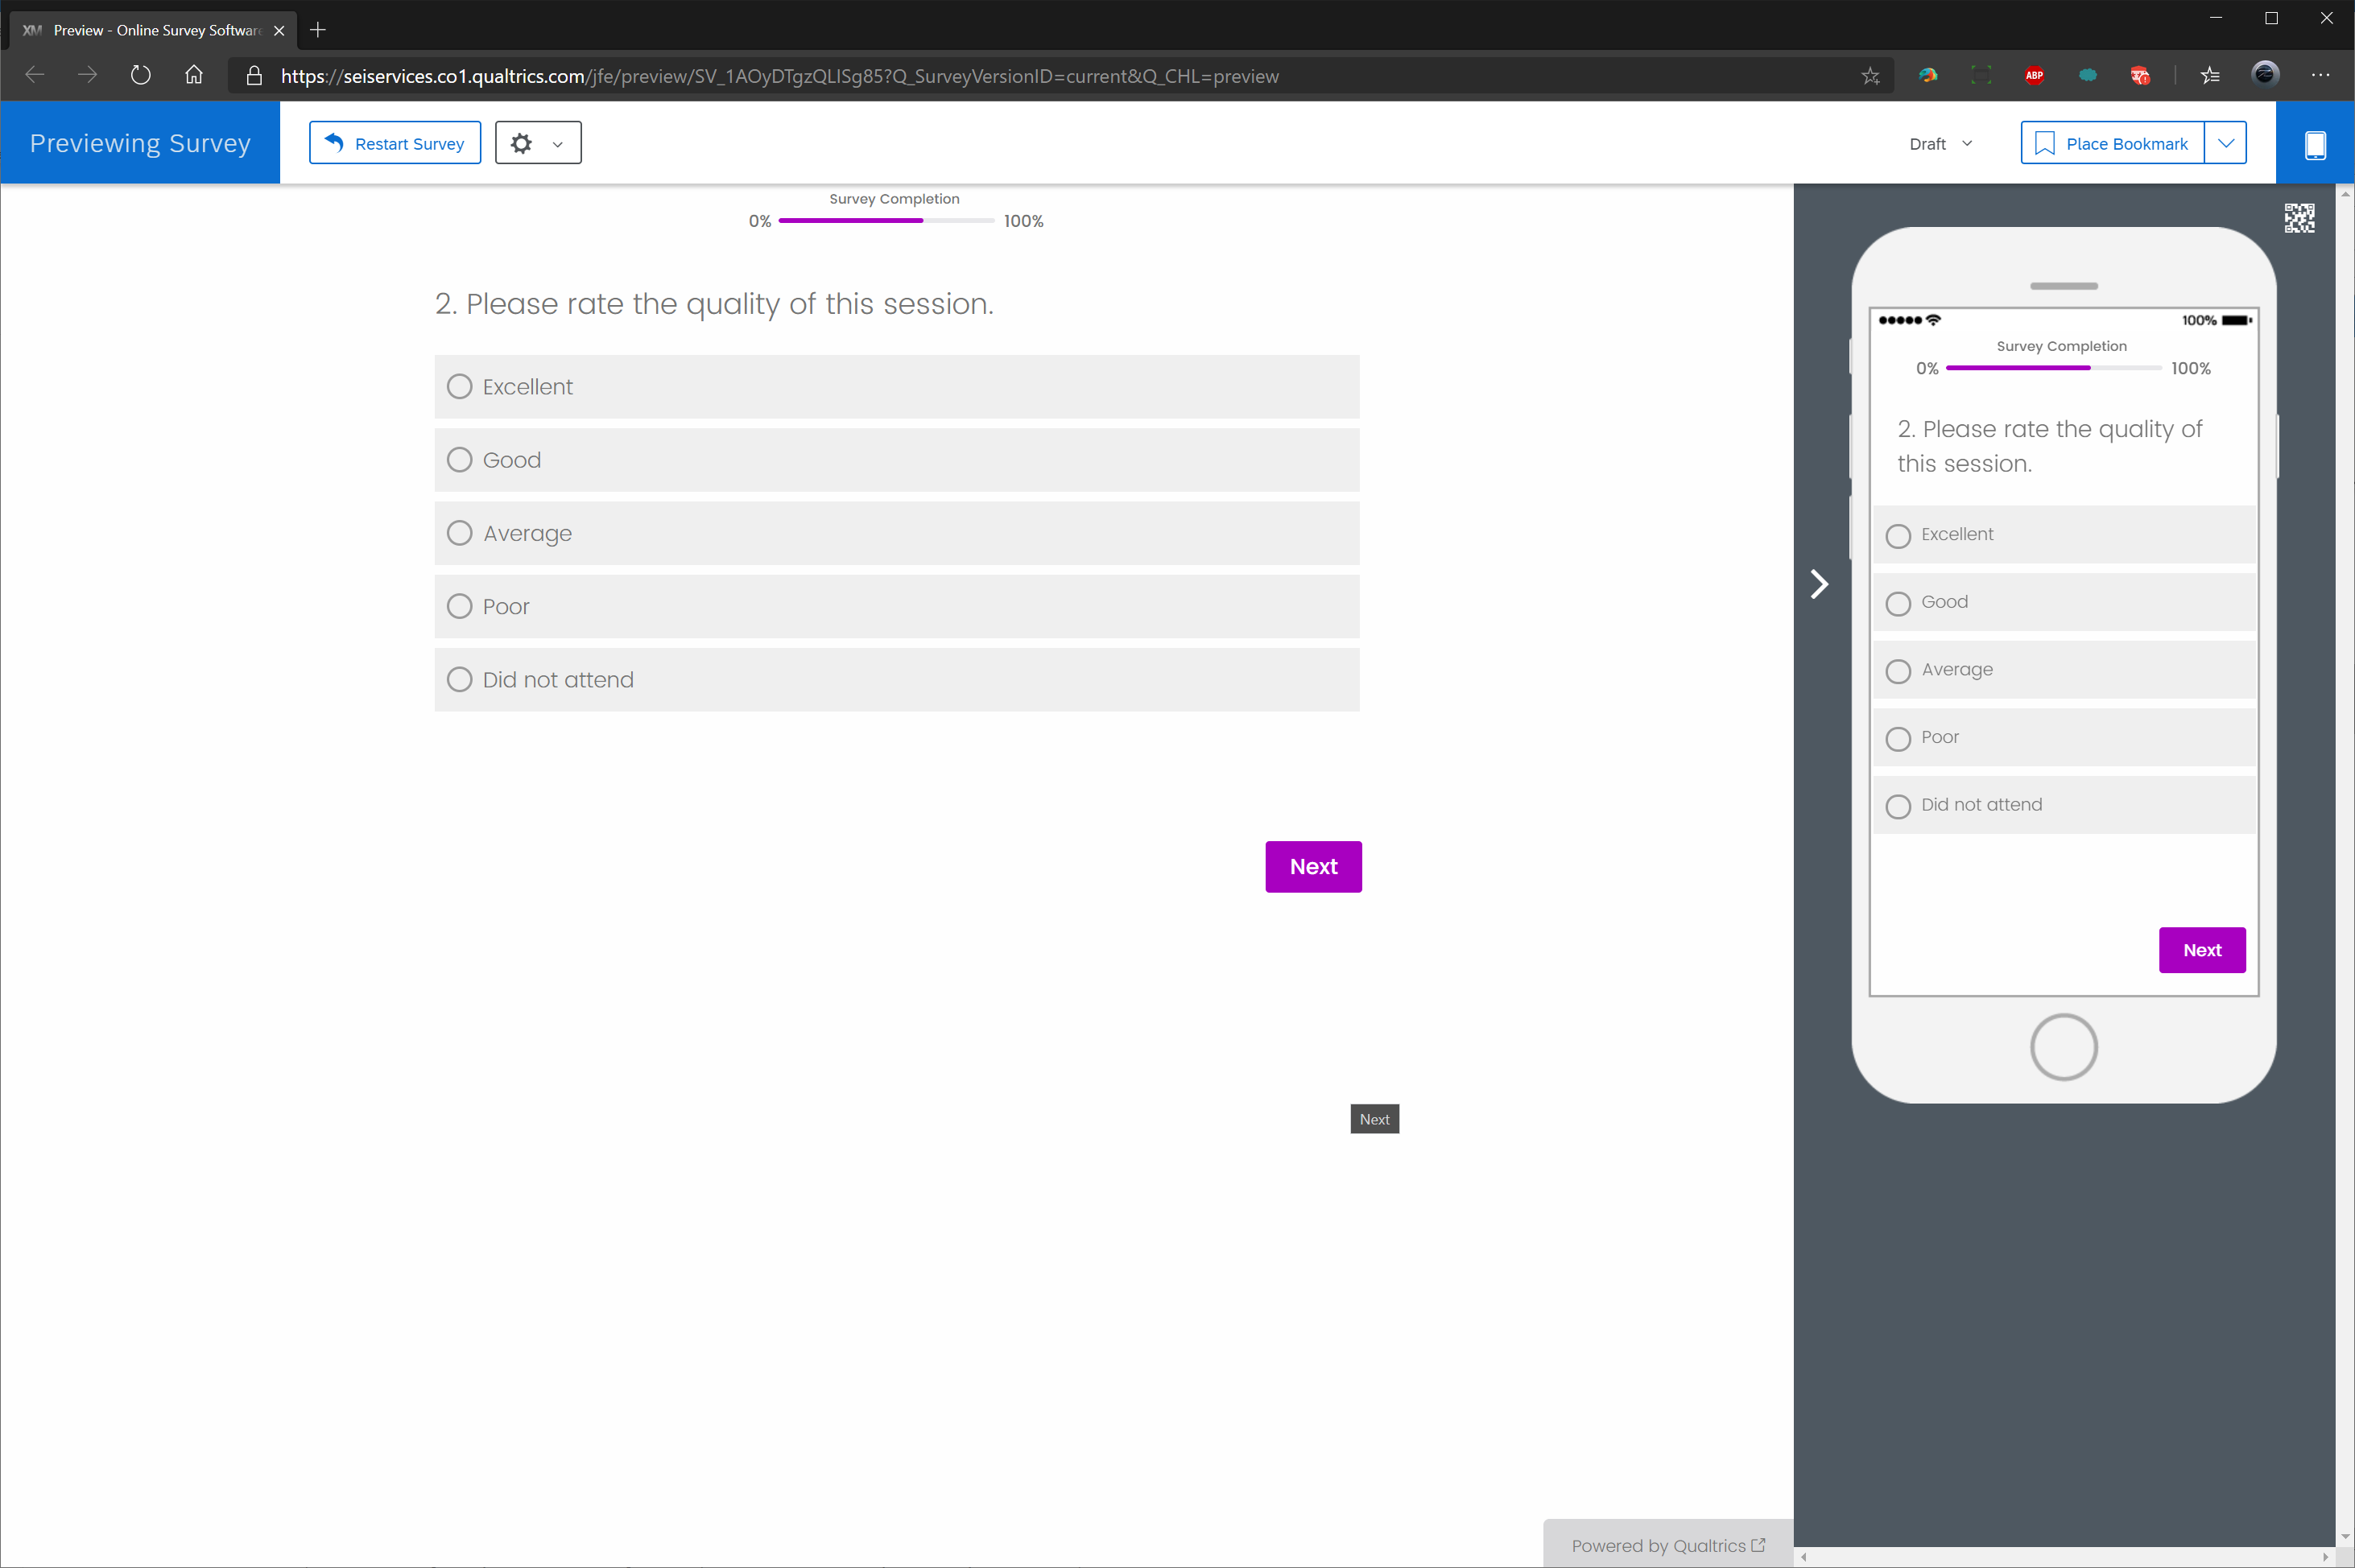
Task: Open the browser profile avatar
Action: 2265,74
